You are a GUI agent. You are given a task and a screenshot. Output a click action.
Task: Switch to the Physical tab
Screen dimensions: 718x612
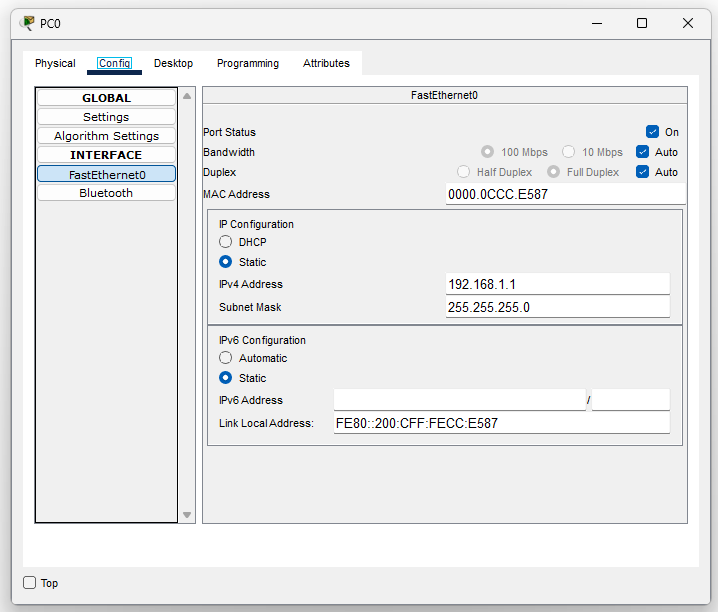[55, 63]
